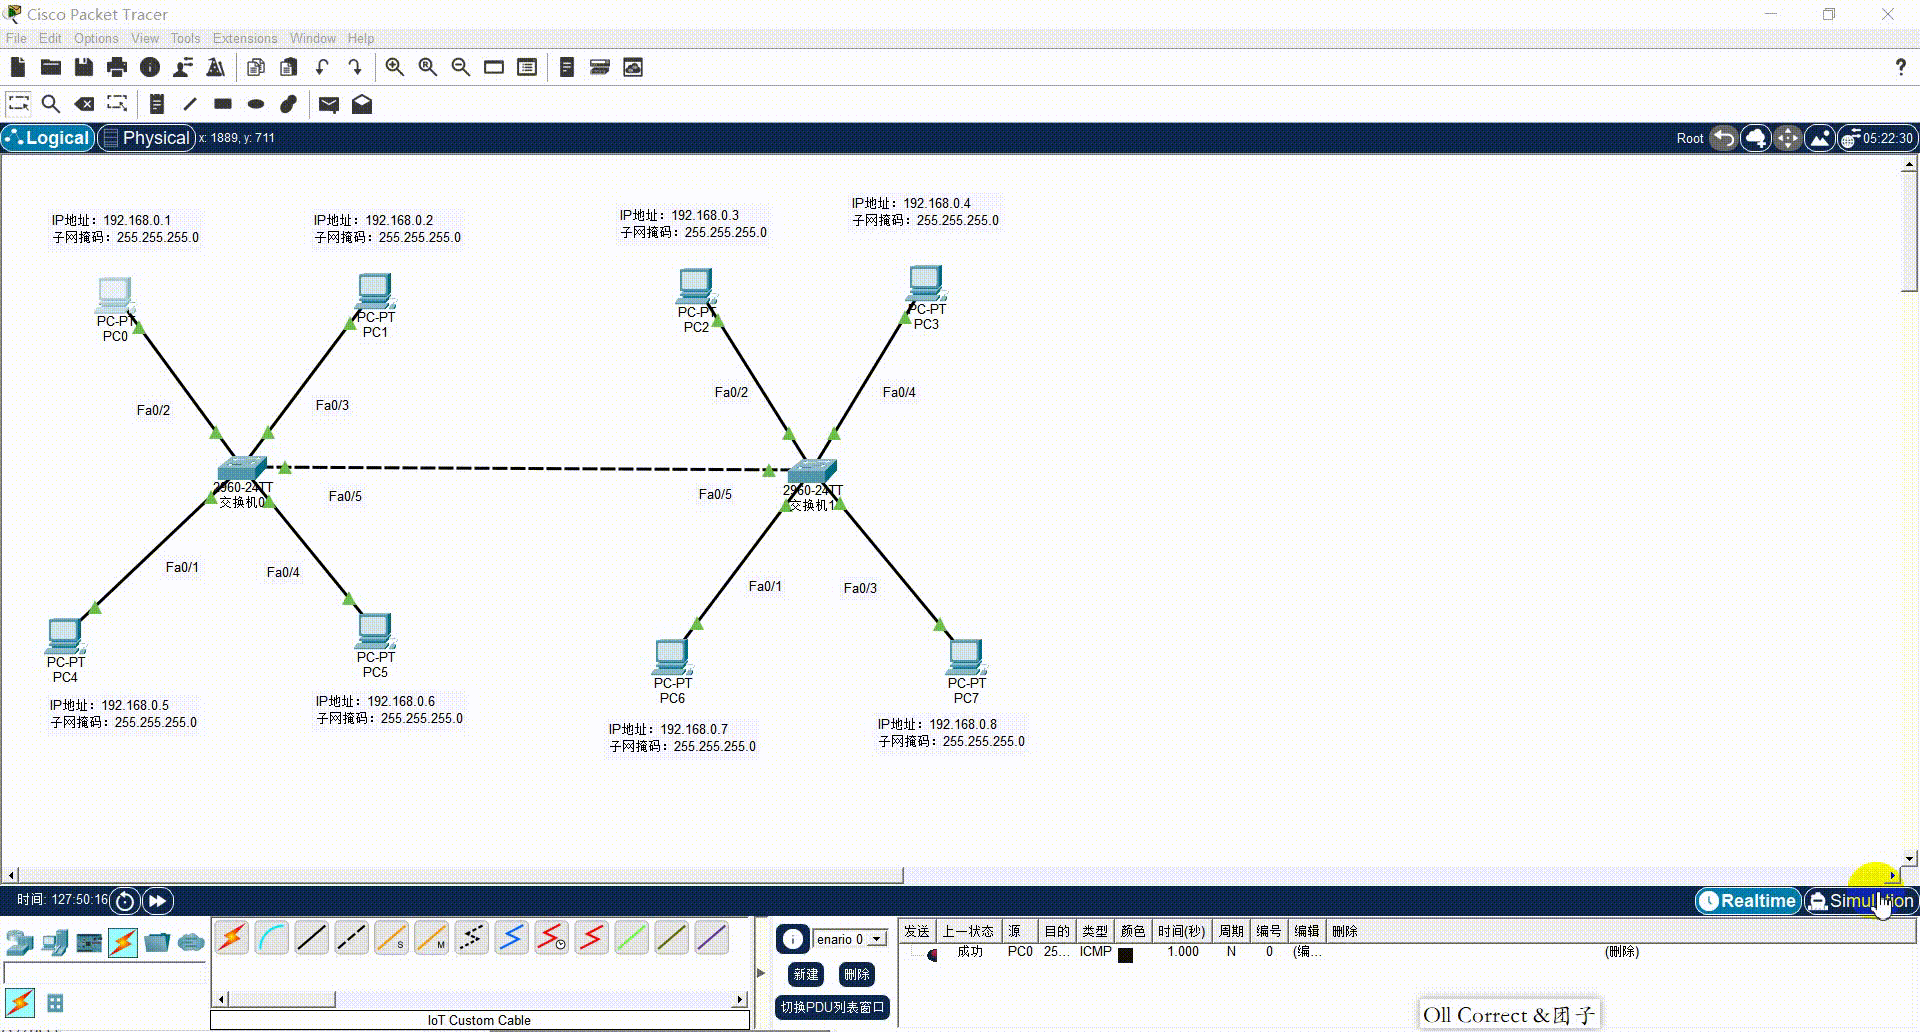Open the Network Information icon
The height and width of the screenshot is (1032, 1920).
[150, 67]
